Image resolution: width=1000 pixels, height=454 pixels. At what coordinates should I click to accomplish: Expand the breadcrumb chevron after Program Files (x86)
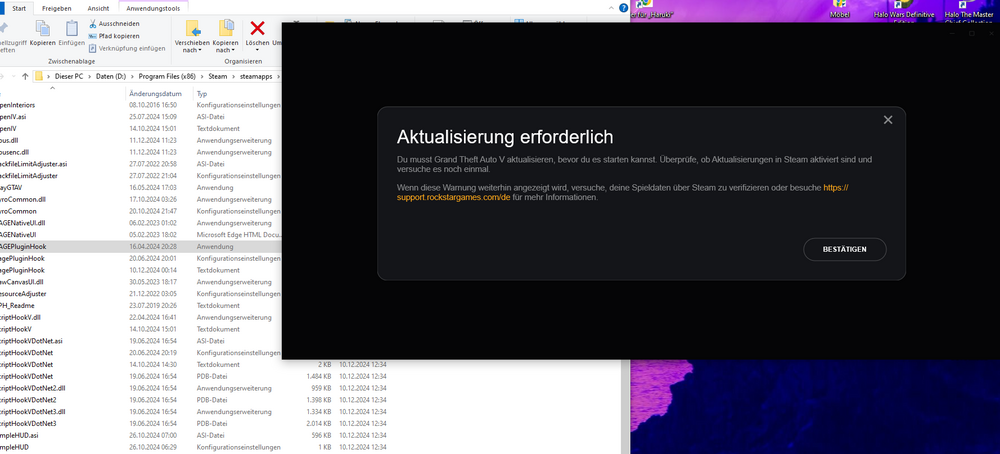click(202, 77)
